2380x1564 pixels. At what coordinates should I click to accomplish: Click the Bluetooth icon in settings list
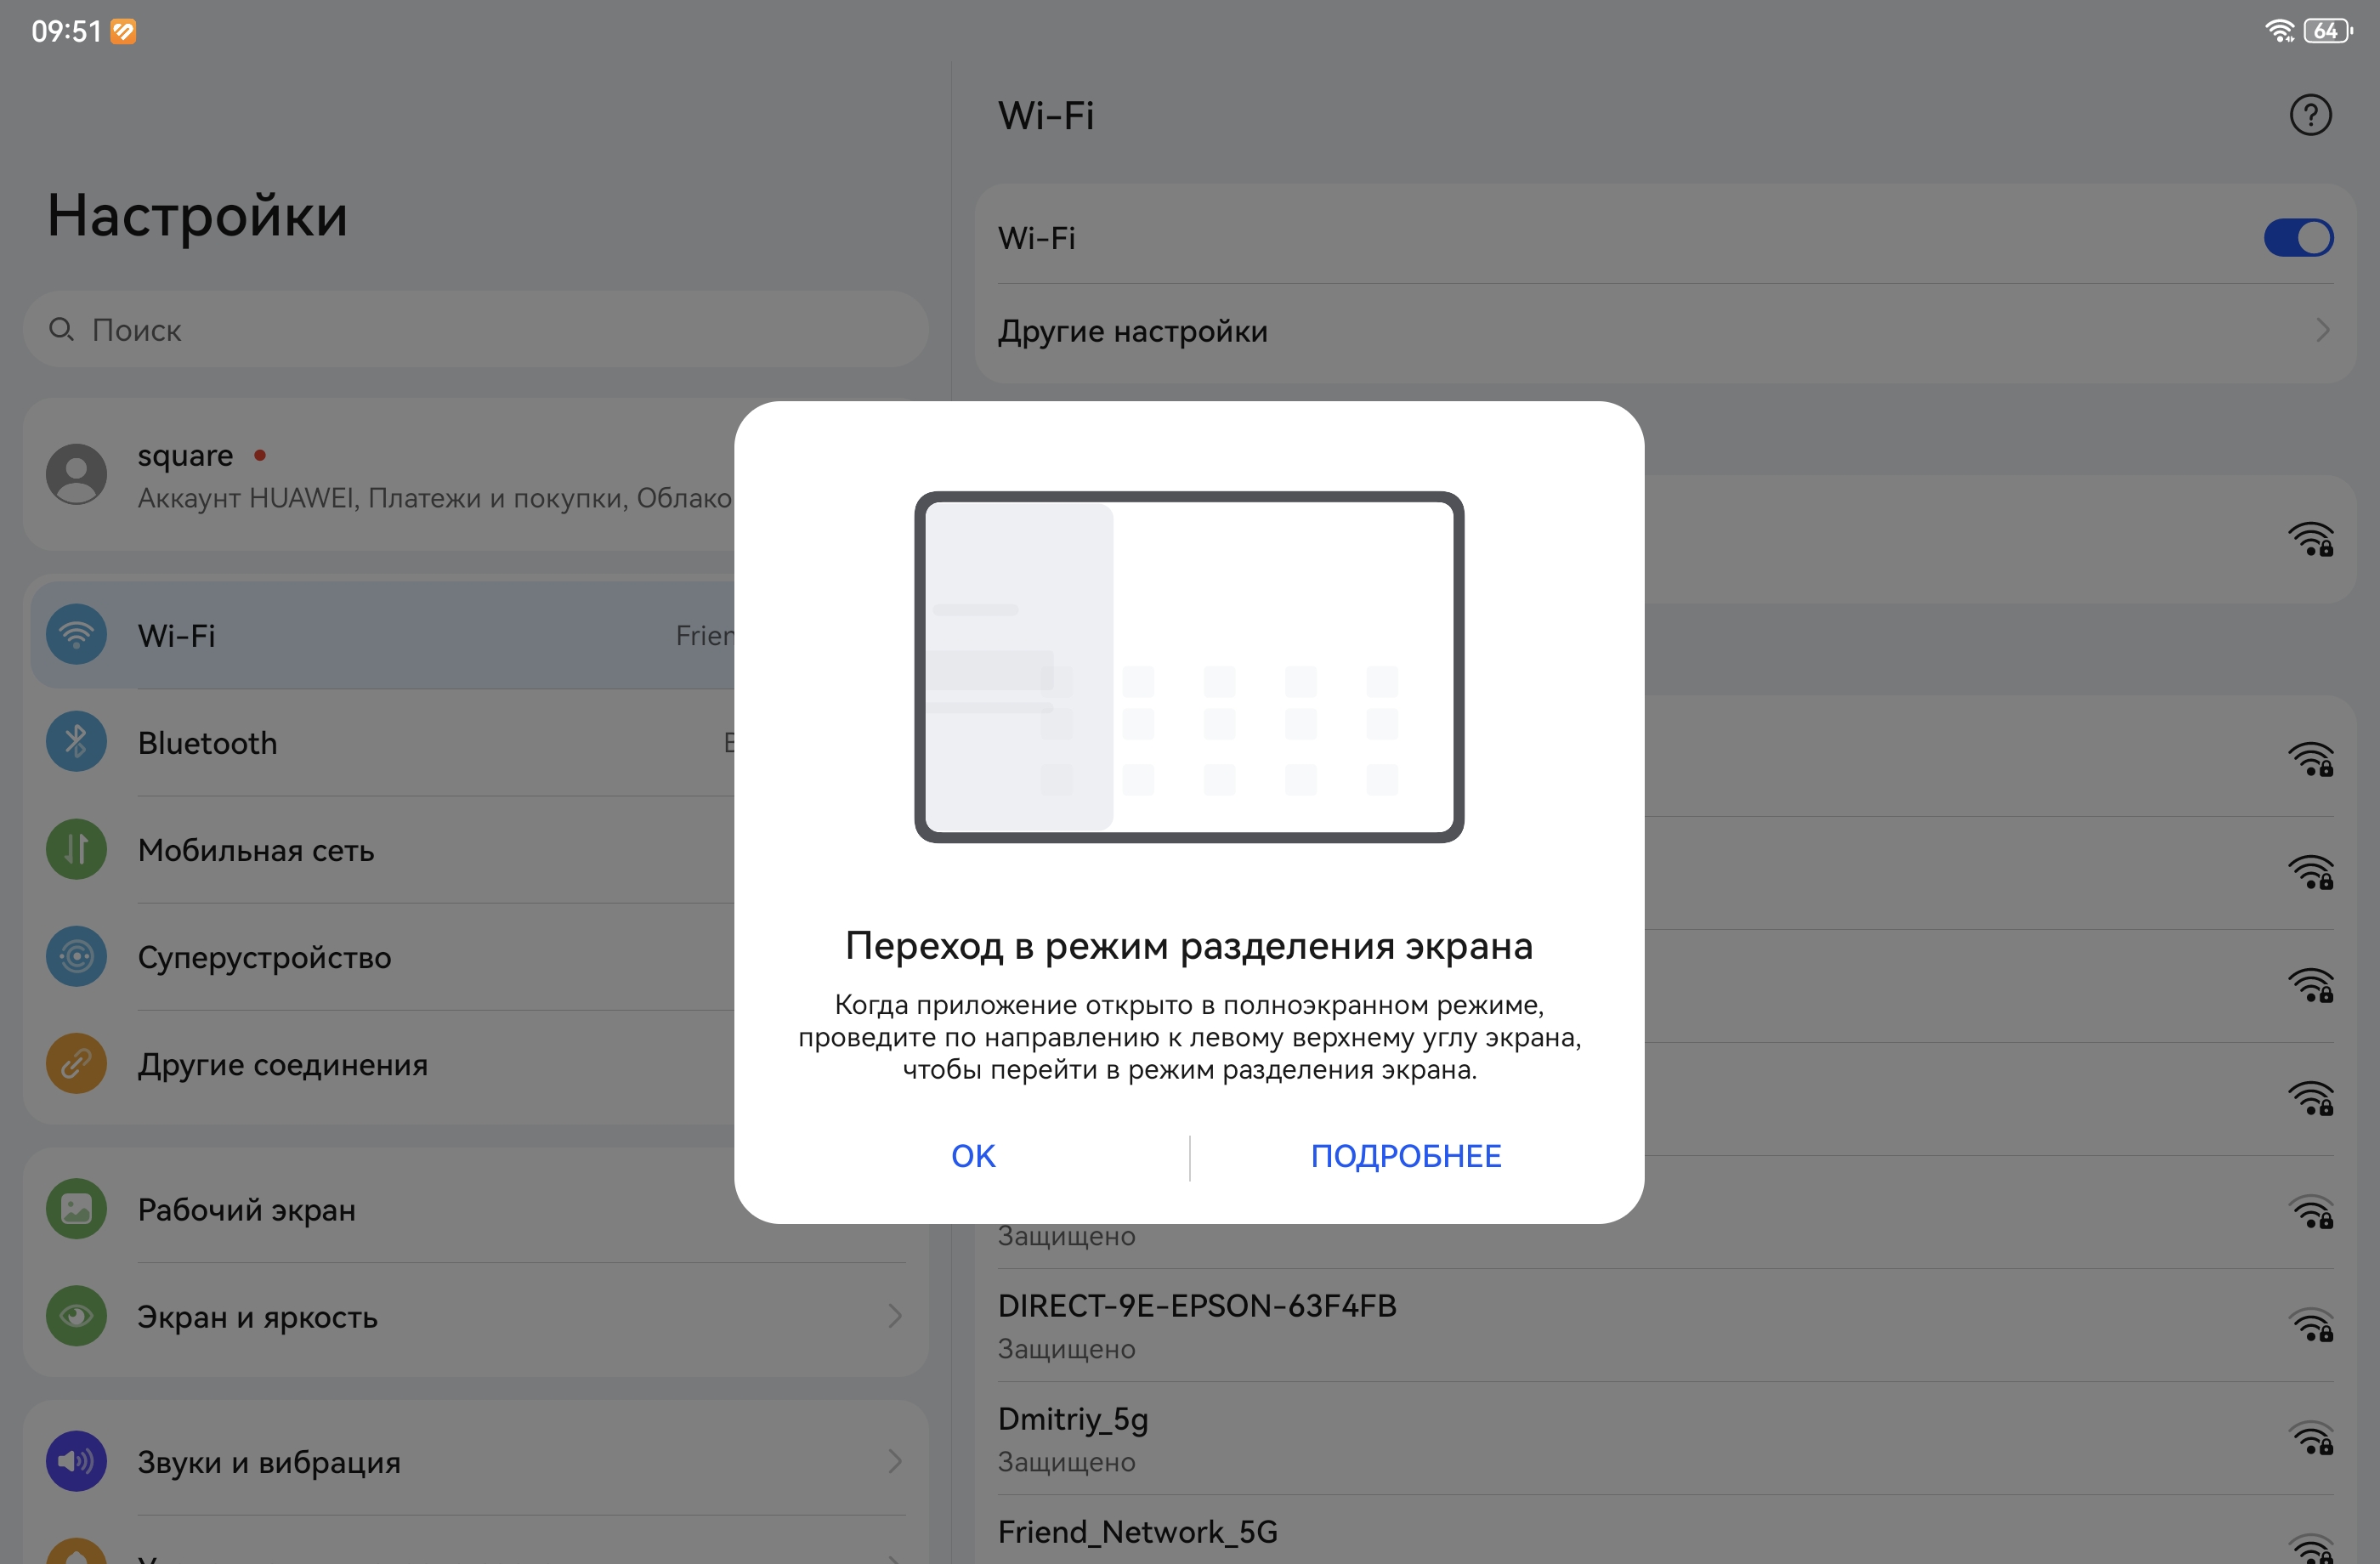(x=76, y=742)
